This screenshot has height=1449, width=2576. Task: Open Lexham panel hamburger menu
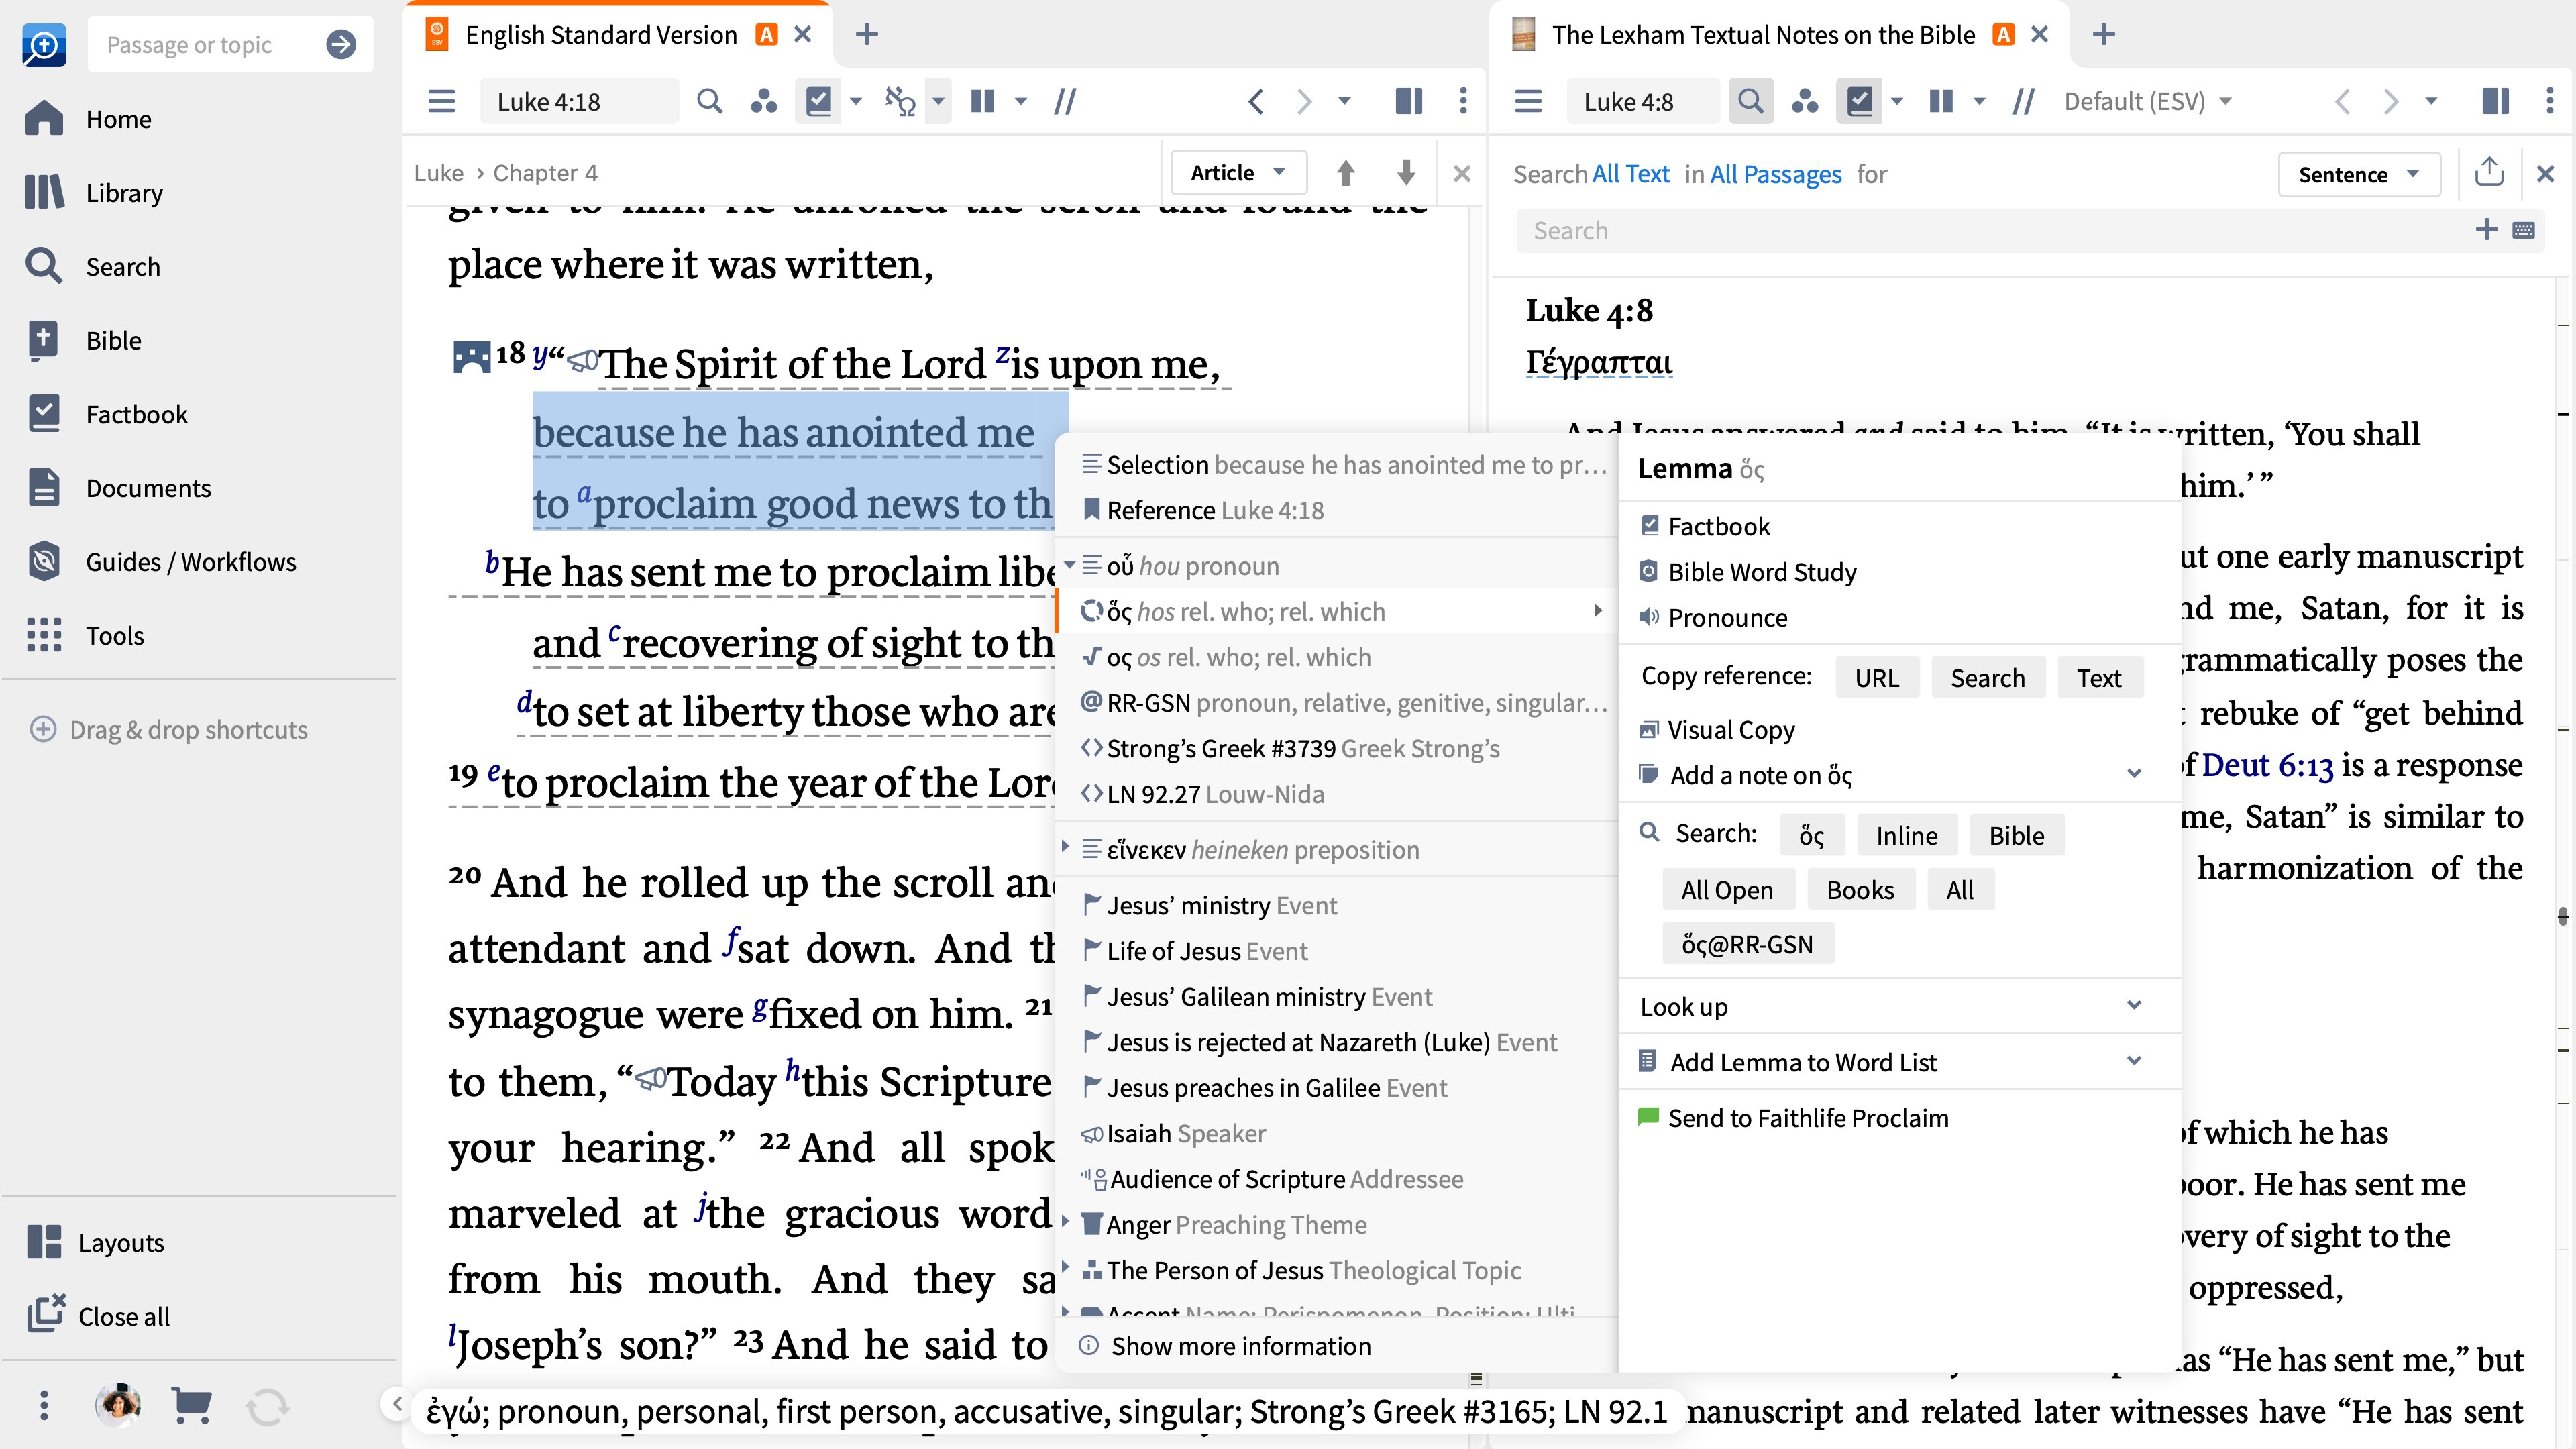(x=1527, y=101)
